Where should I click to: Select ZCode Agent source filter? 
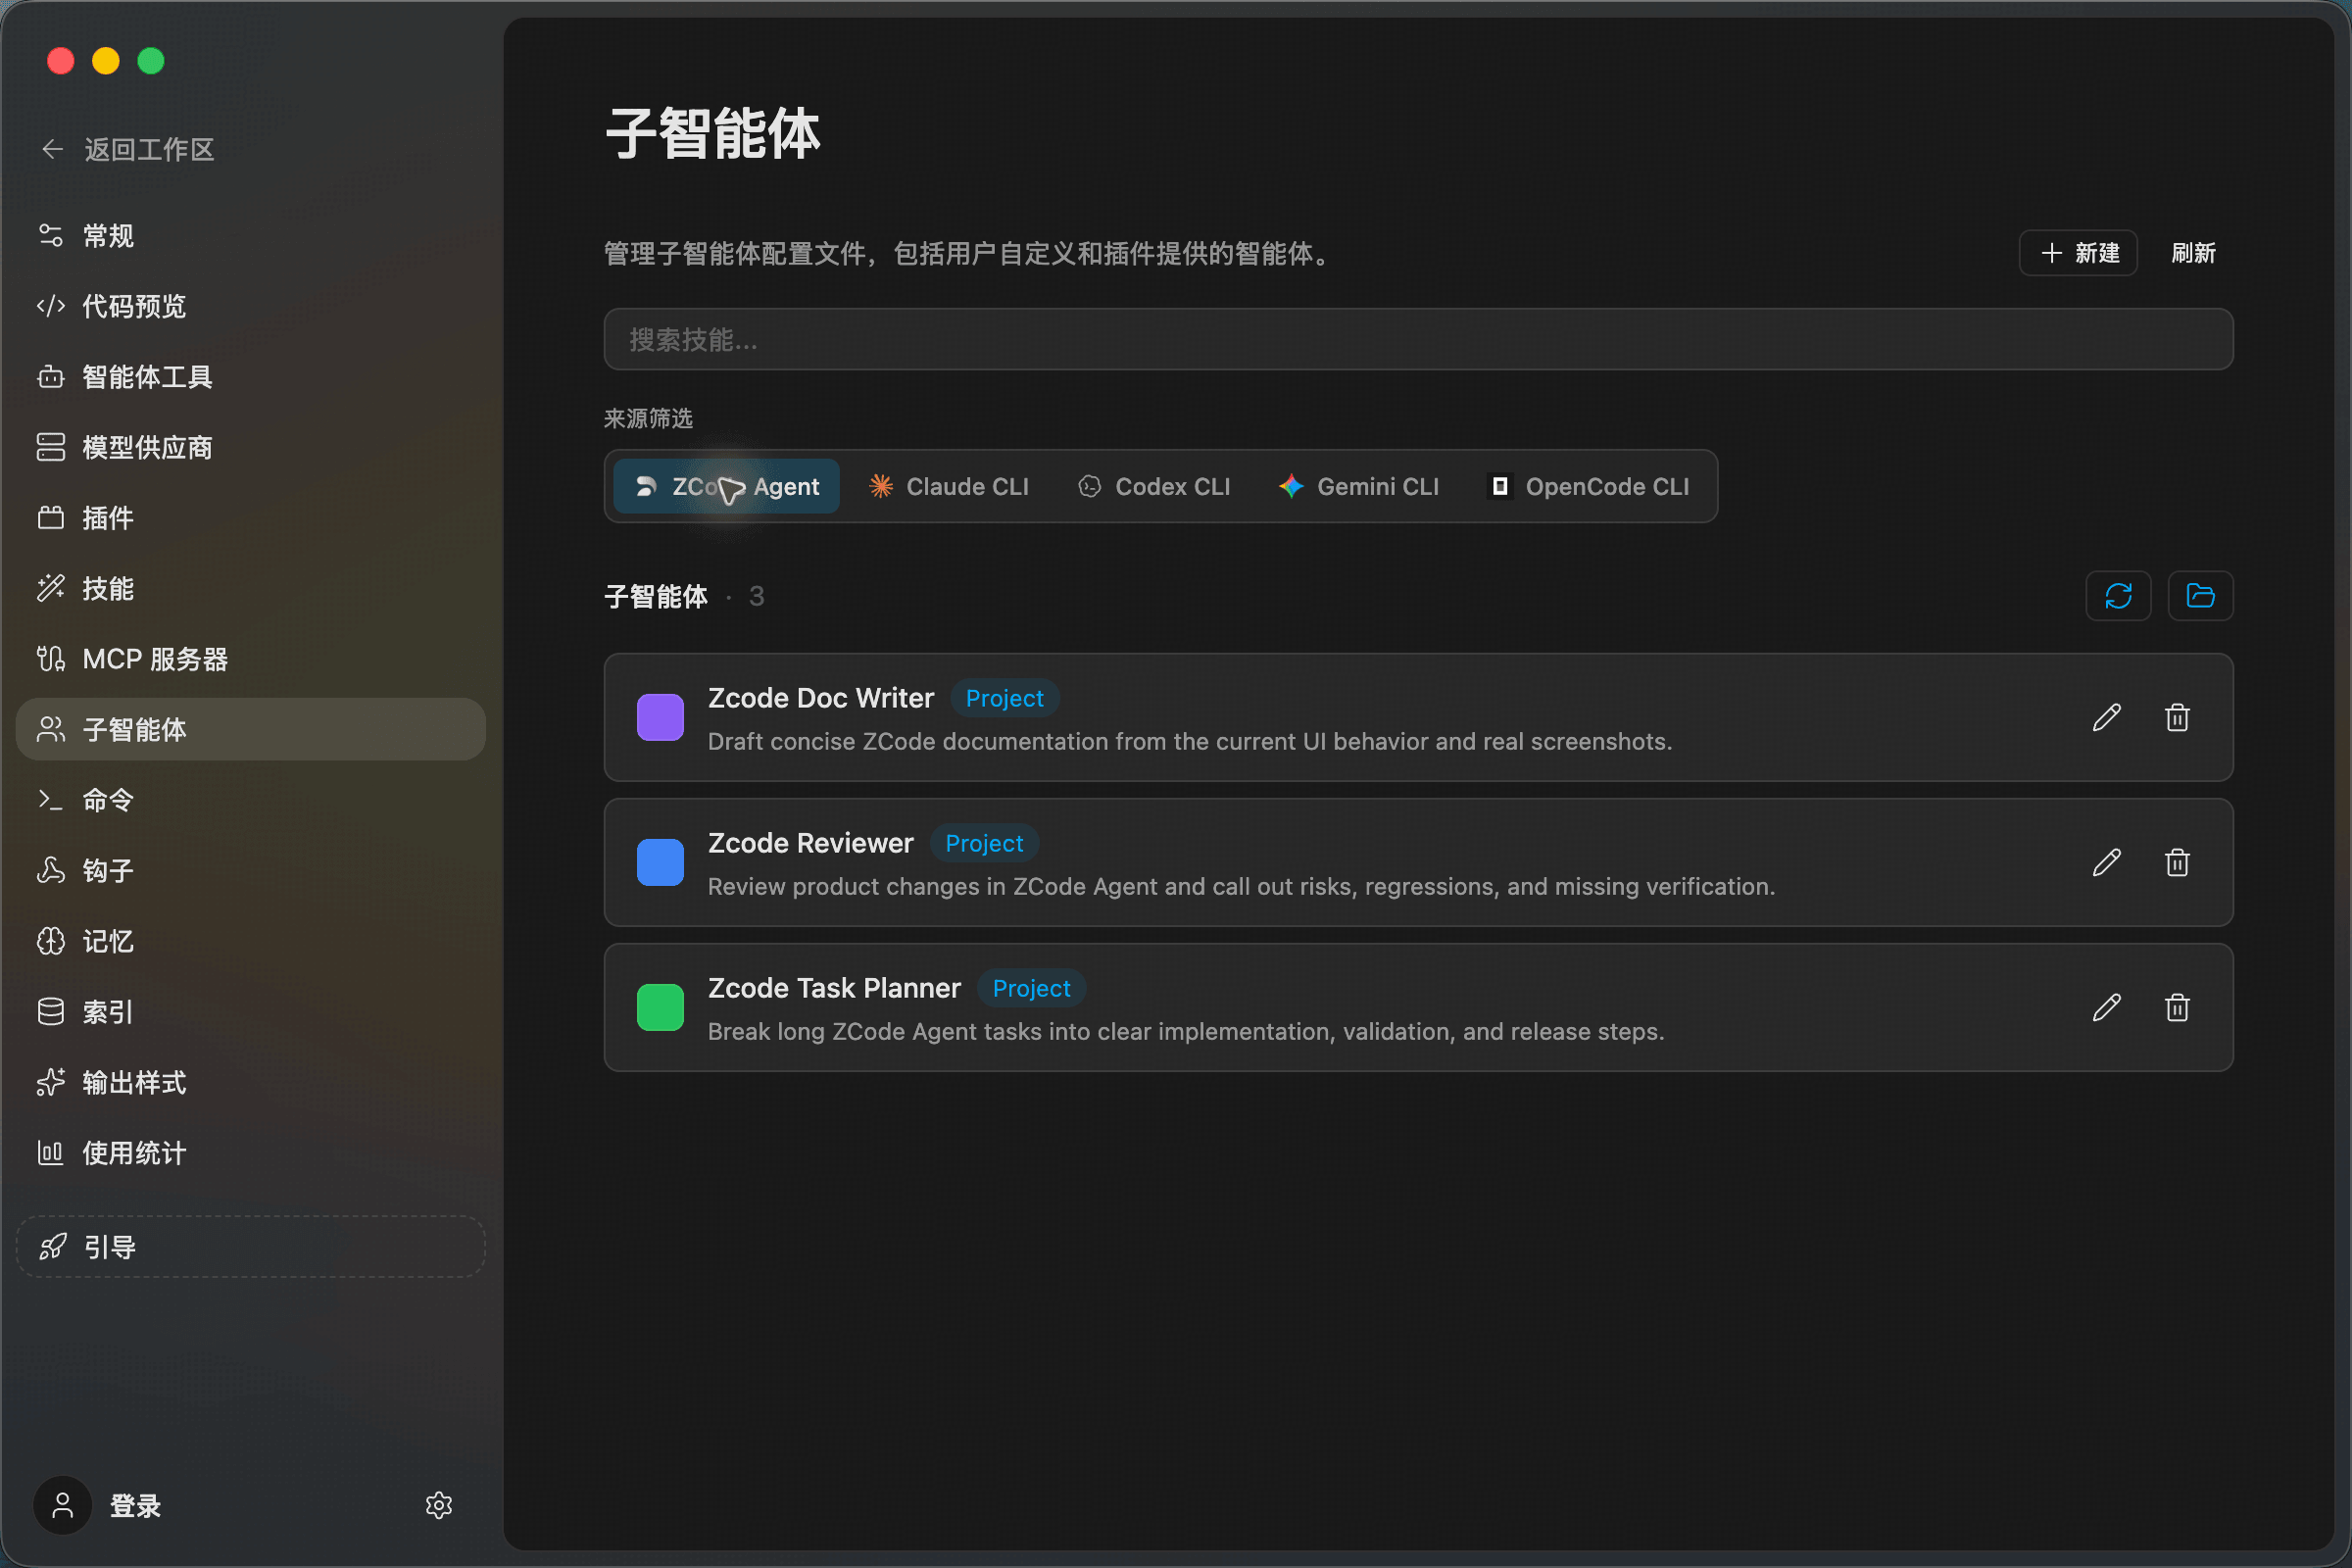(x=727, y=486)
